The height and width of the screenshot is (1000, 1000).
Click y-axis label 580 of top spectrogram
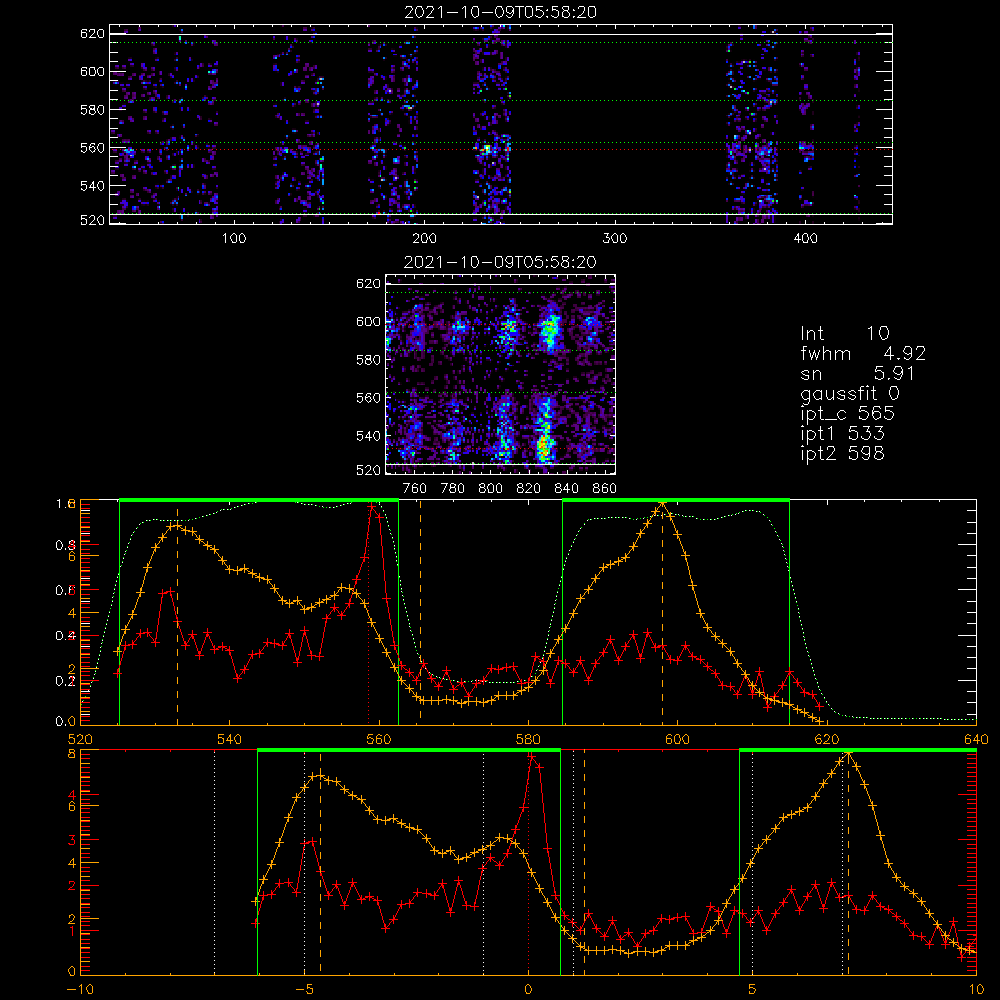tap(92, 110)
